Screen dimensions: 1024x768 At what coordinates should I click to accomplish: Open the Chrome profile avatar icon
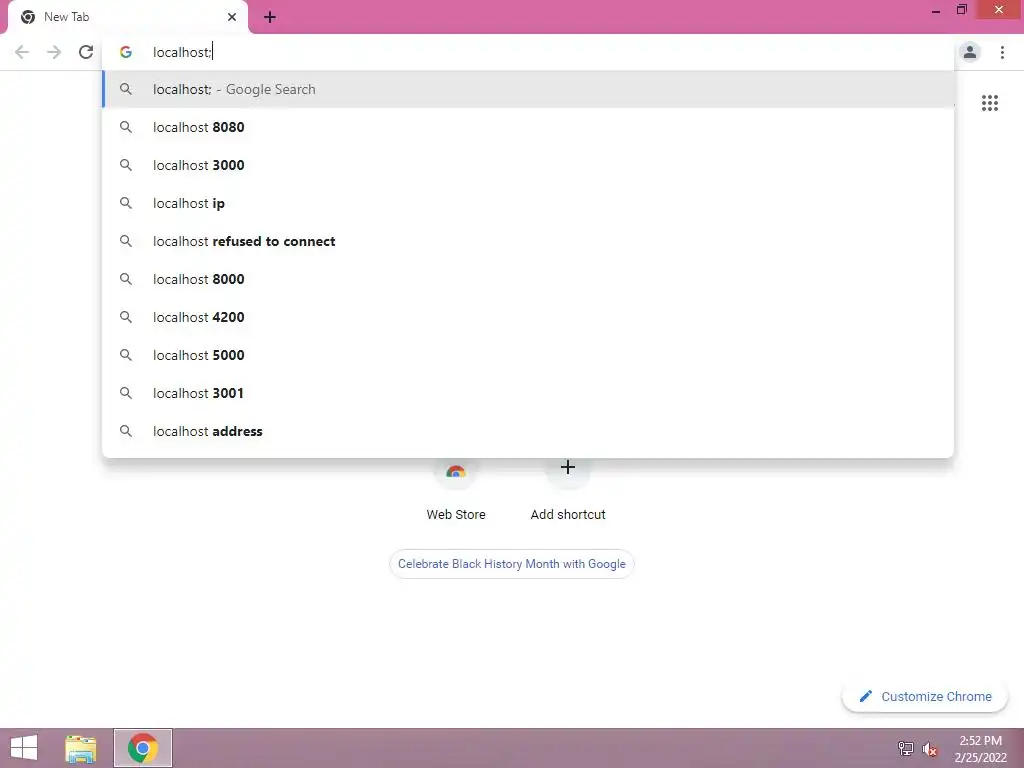coord(970,52)
